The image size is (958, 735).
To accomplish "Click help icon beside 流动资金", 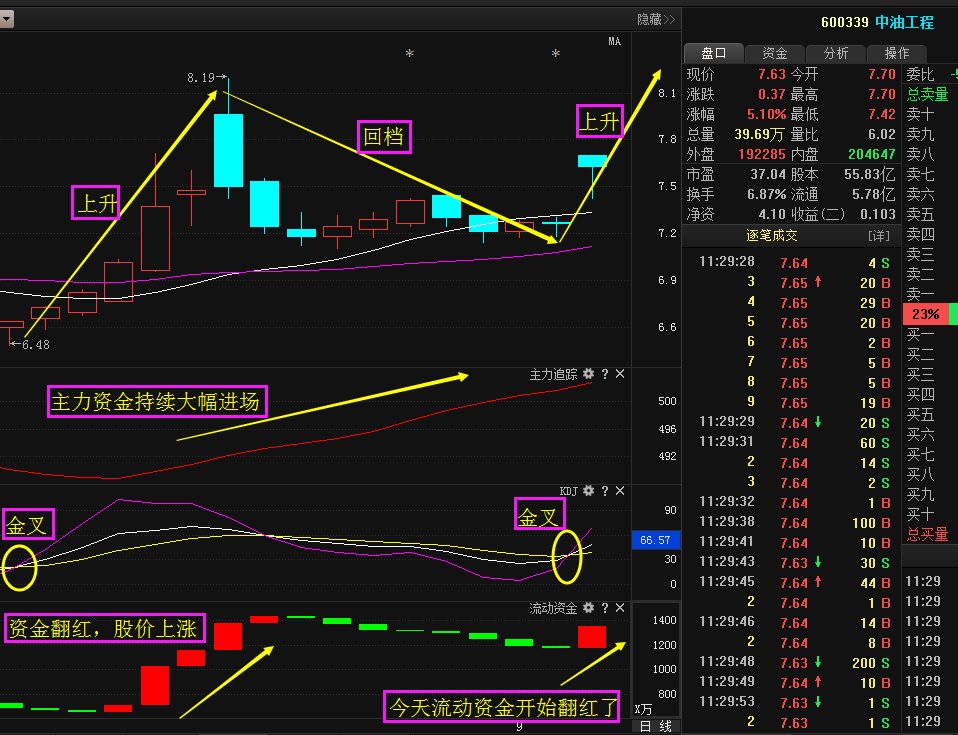I will click(x=604, y=608).
